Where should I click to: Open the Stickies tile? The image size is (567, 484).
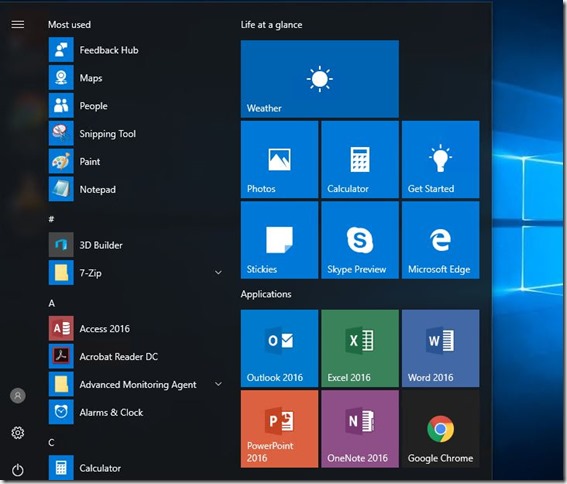click(x=280, y=240)
